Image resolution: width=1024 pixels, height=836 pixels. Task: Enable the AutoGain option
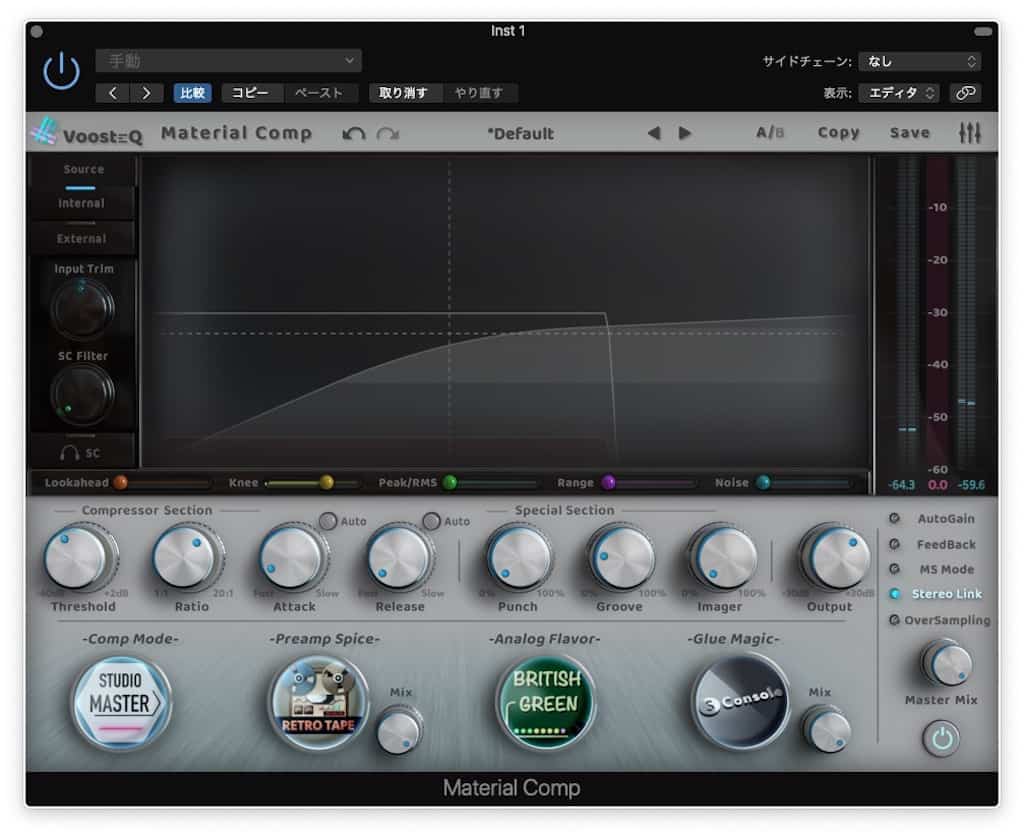[894, 519]
